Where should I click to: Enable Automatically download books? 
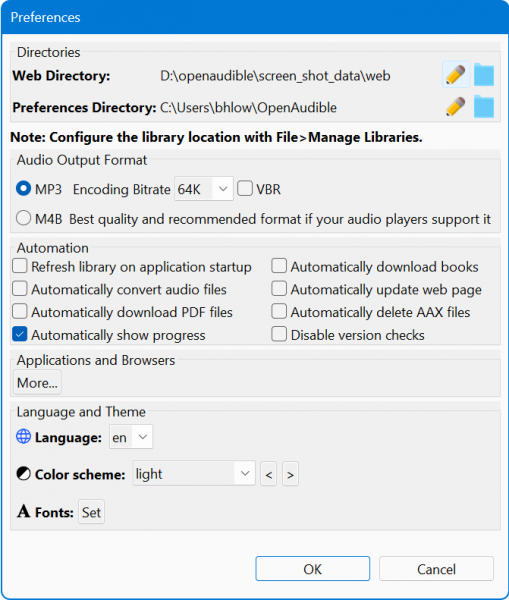coord(279,266)
